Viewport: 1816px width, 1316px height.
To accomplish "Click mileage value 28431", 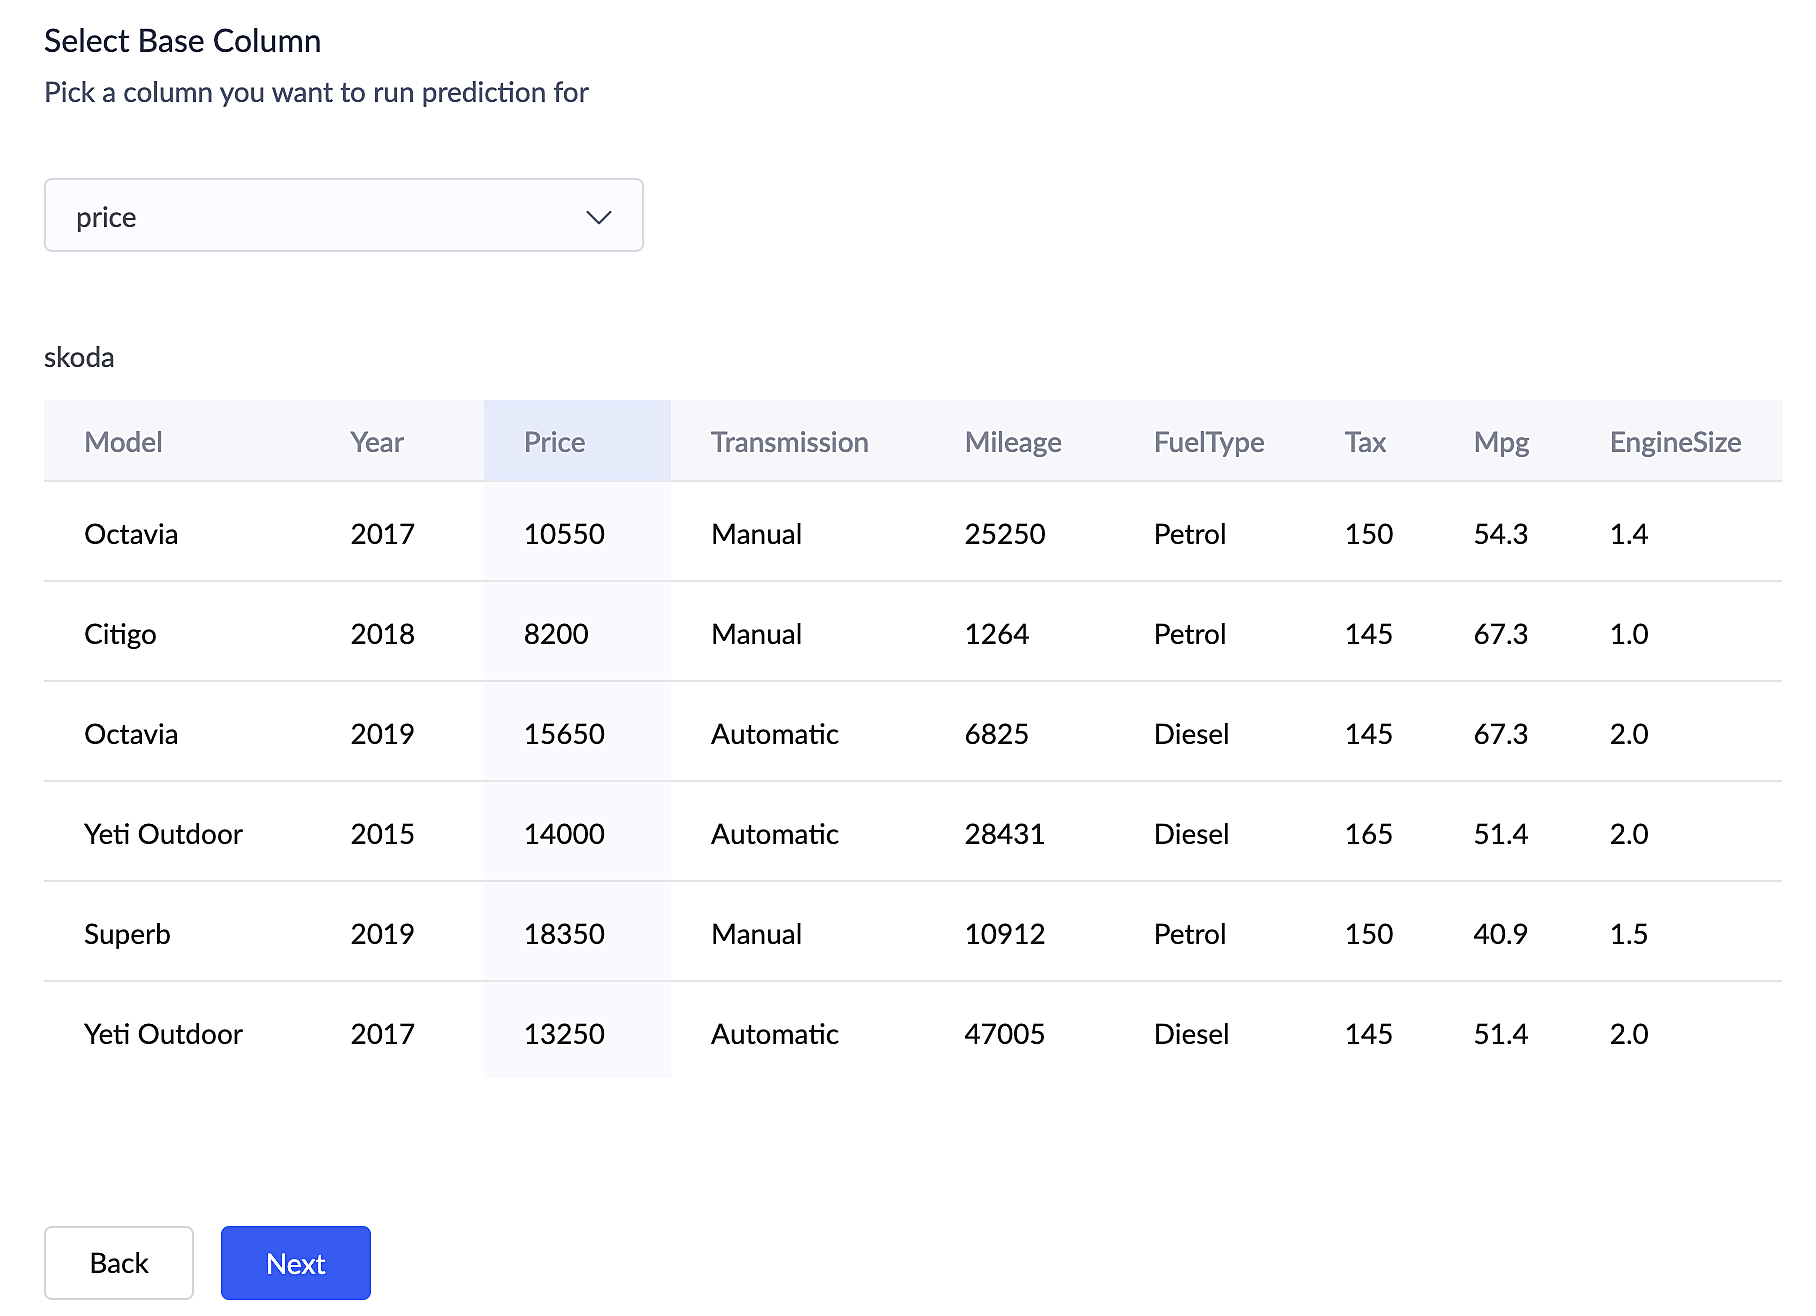I will pos(1004,834).
